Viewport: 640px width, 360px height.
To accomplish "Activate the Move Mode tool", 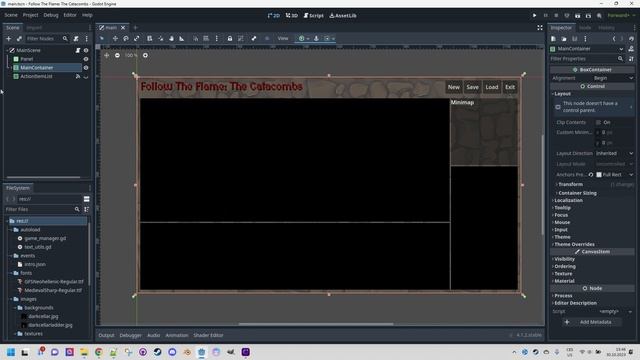I will point(115,38).
